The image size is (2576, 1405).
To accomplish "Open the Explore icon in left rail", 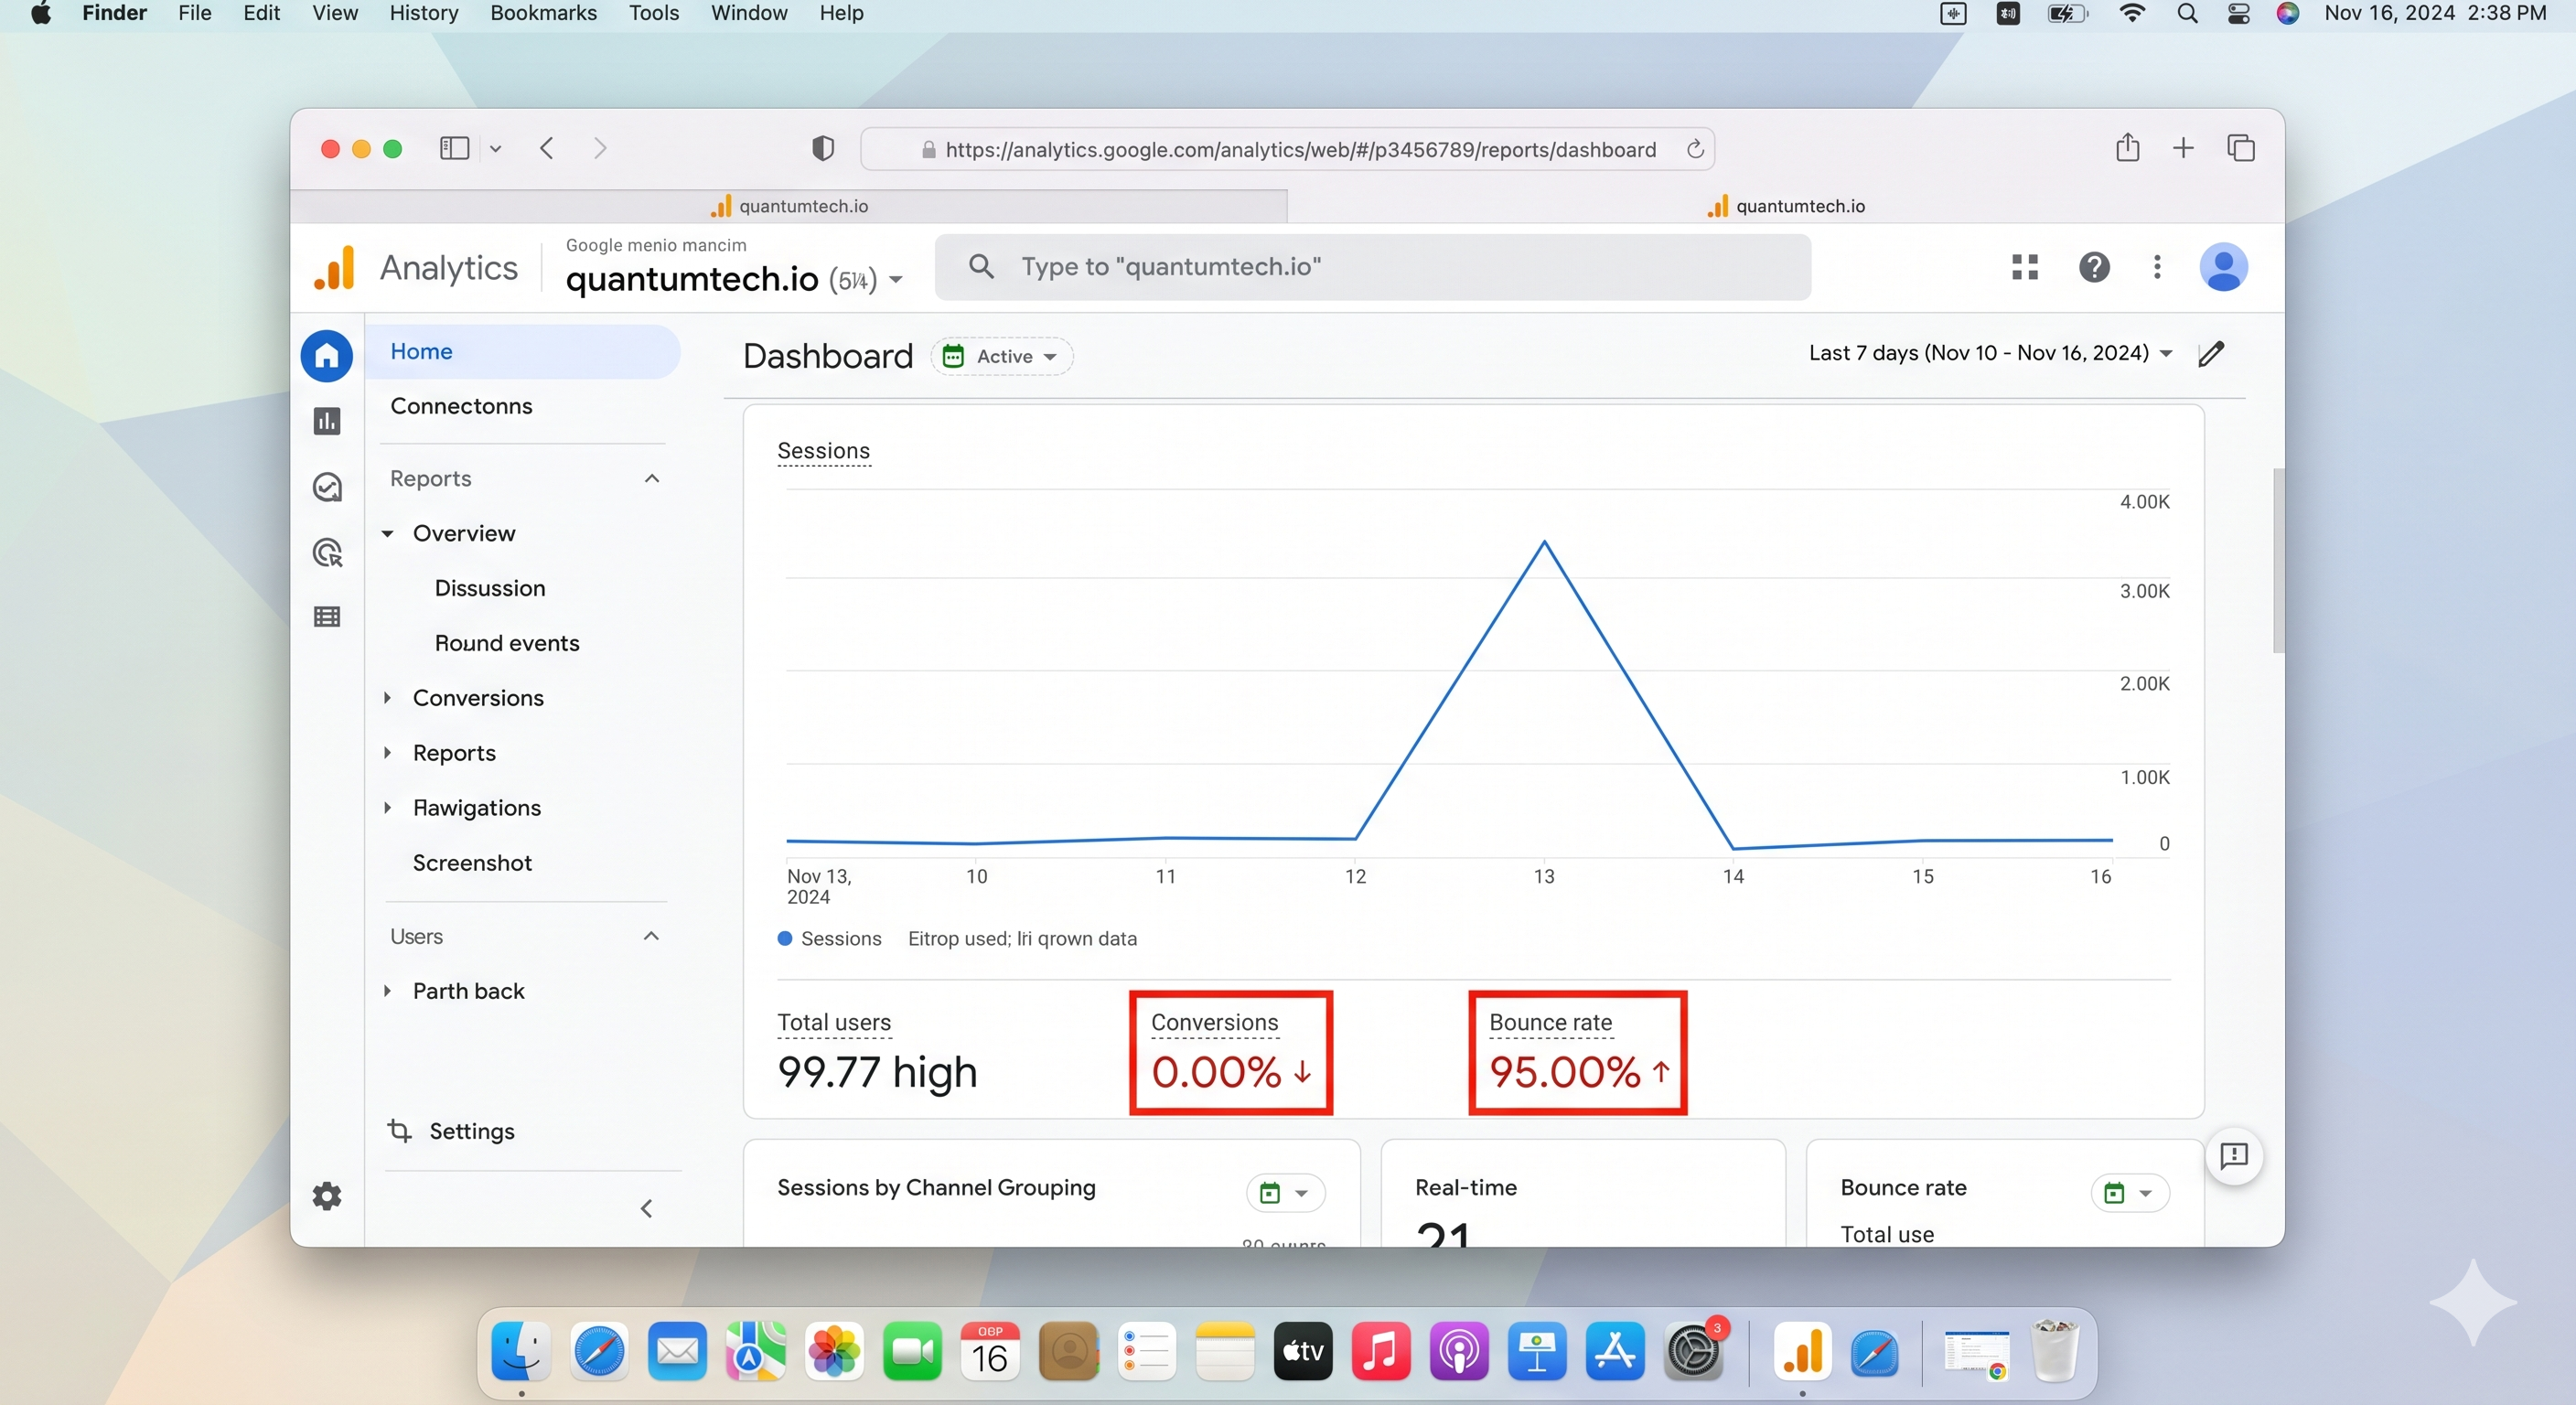I will pyautogui.click(x=327, y=487).
